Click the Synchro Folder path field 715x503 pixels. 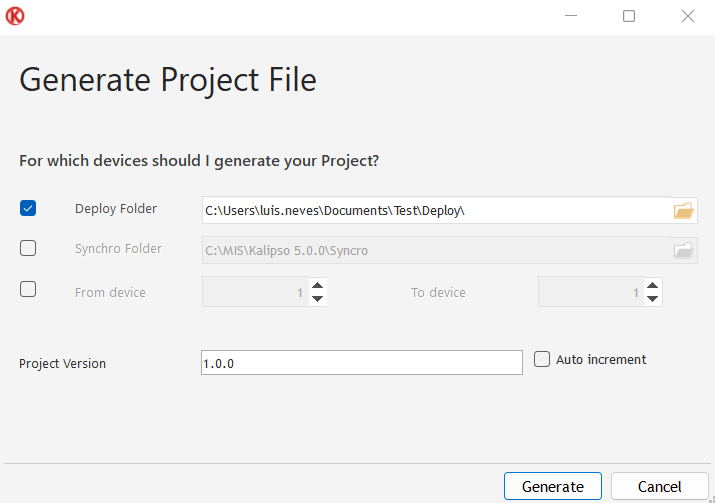(435, 250)
